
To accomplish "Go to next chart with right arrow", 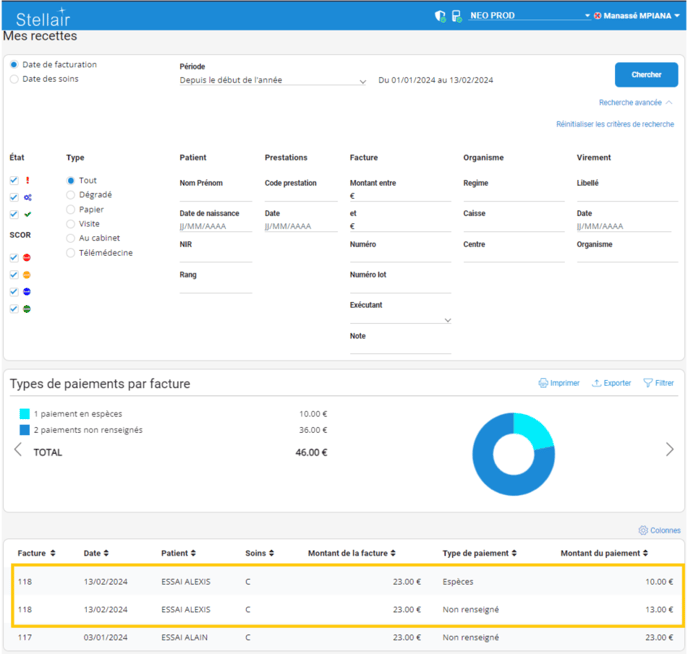I will [x=669, y=450].
